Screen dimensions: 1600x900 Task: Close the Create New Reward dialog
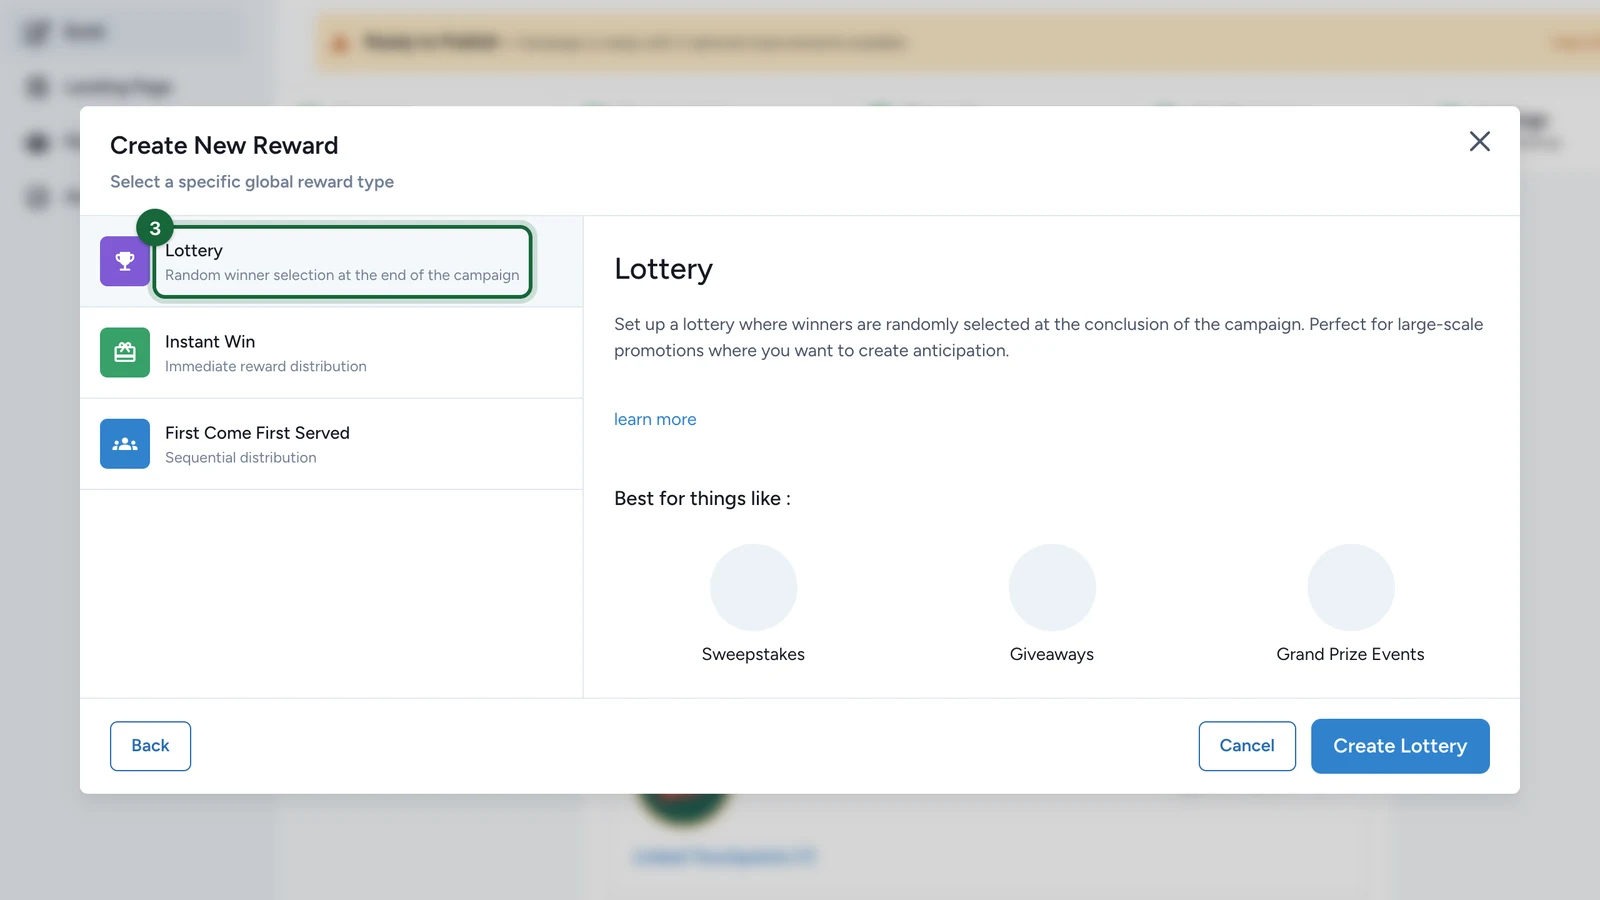click(1480, 141)
